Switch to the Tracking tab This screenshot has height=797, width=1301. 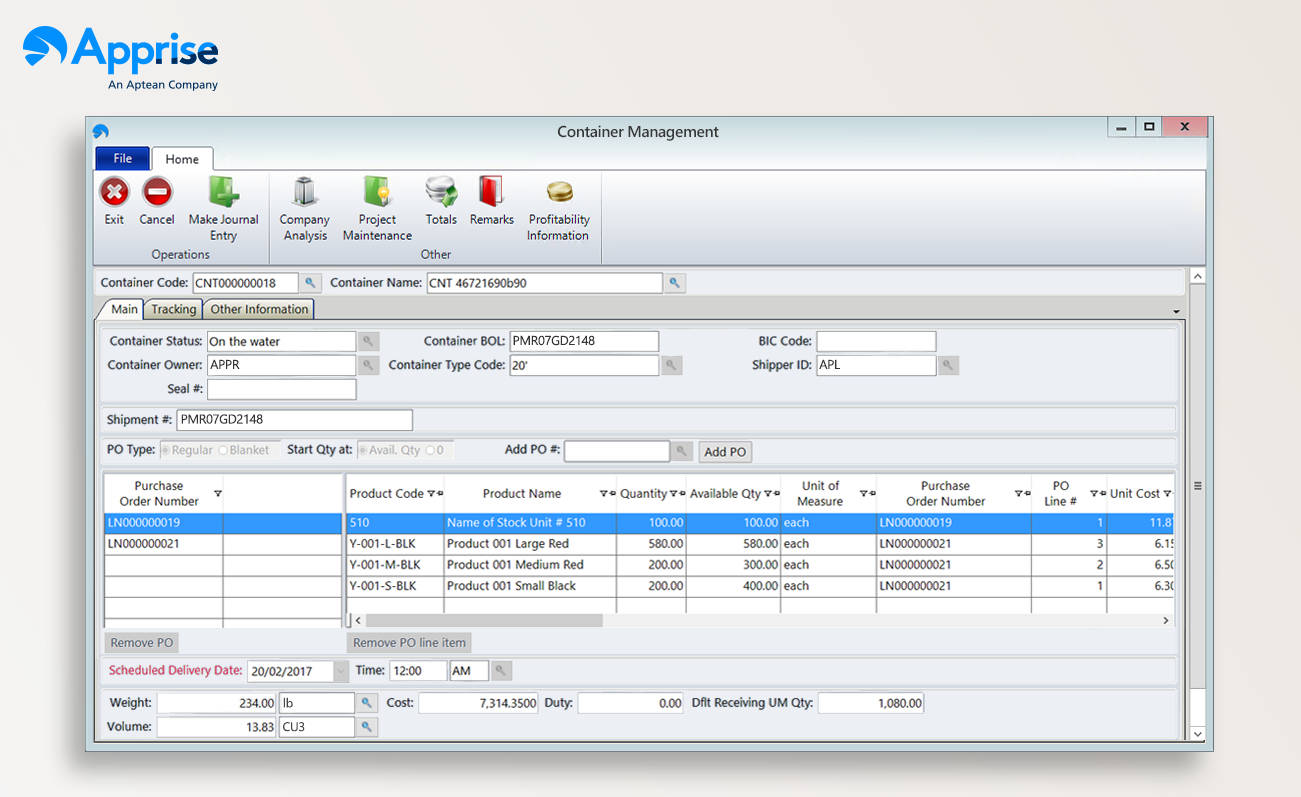click(172, 309)
